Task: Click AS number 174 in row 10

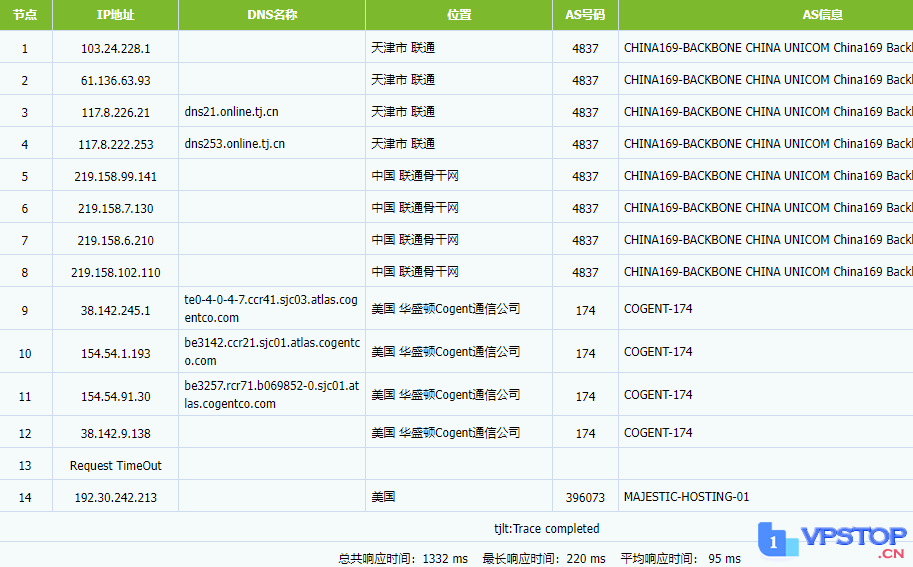Action: pos(585,353)
